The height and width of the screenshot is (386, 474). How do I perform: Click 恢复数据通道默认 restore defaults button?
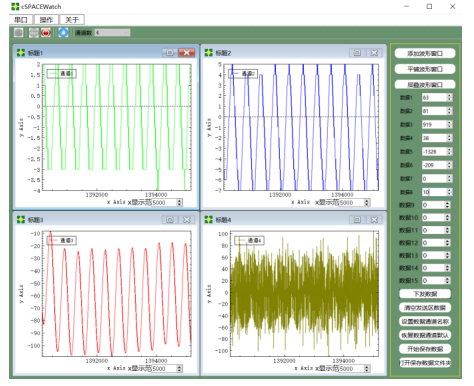point(425,335)
